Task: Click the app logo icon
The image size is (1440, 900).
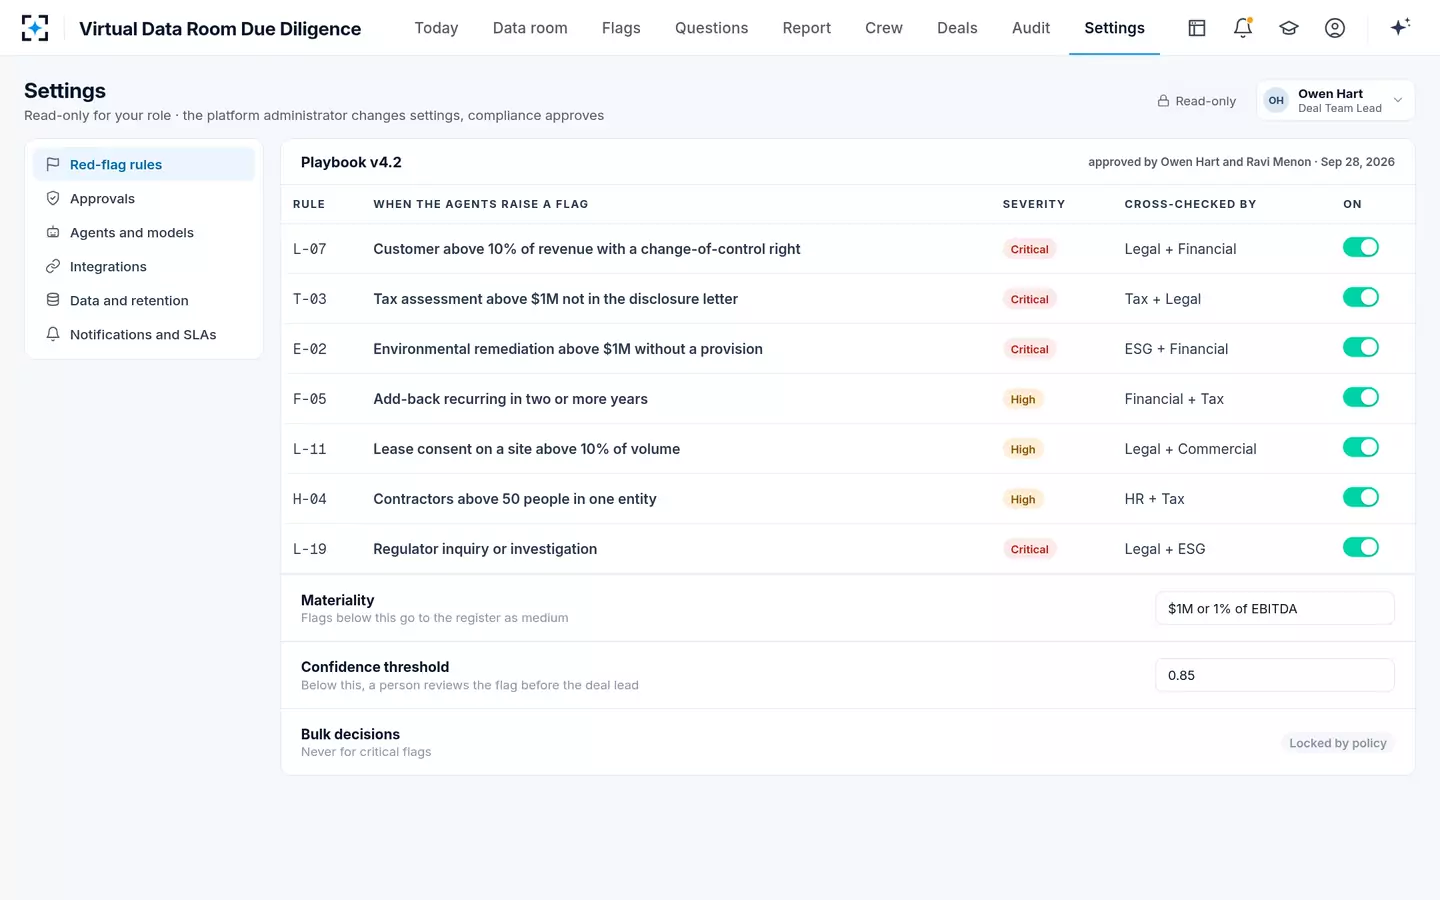Action: pyautogui.click(x=35, y=28)
